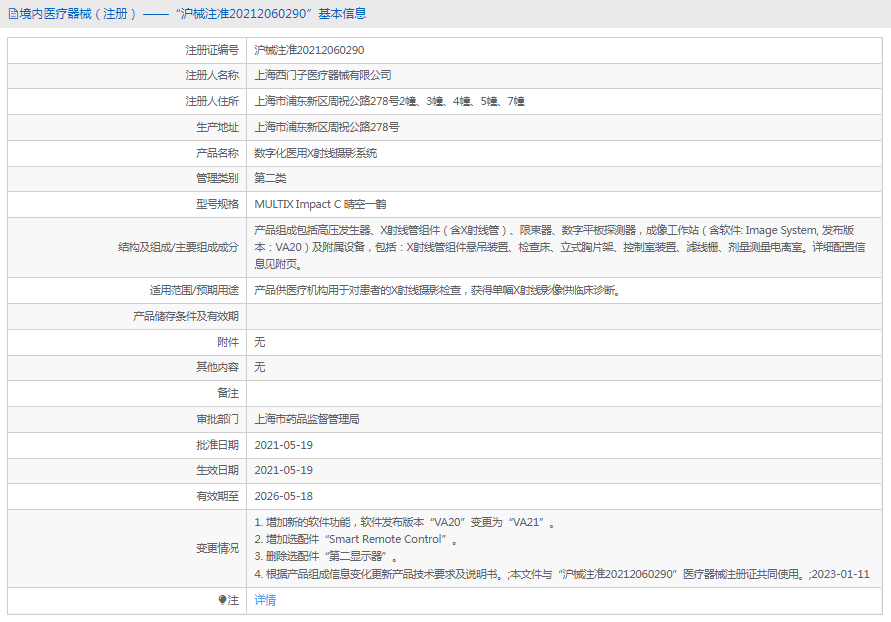Viewport: 891px width, 622px height.
Task: Click the 注册人住所 address with 2幢、3幢
Action: coord(389,101)
